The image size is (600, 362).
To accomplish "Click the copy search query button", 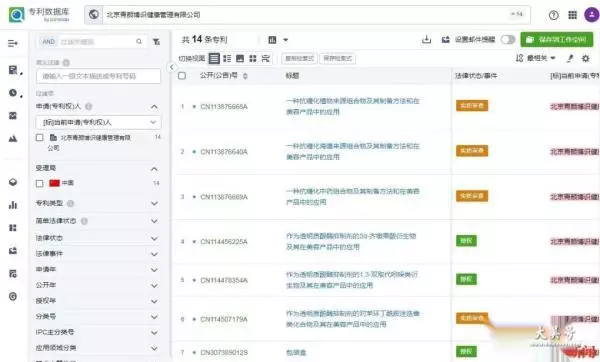I will pos(300,58).
